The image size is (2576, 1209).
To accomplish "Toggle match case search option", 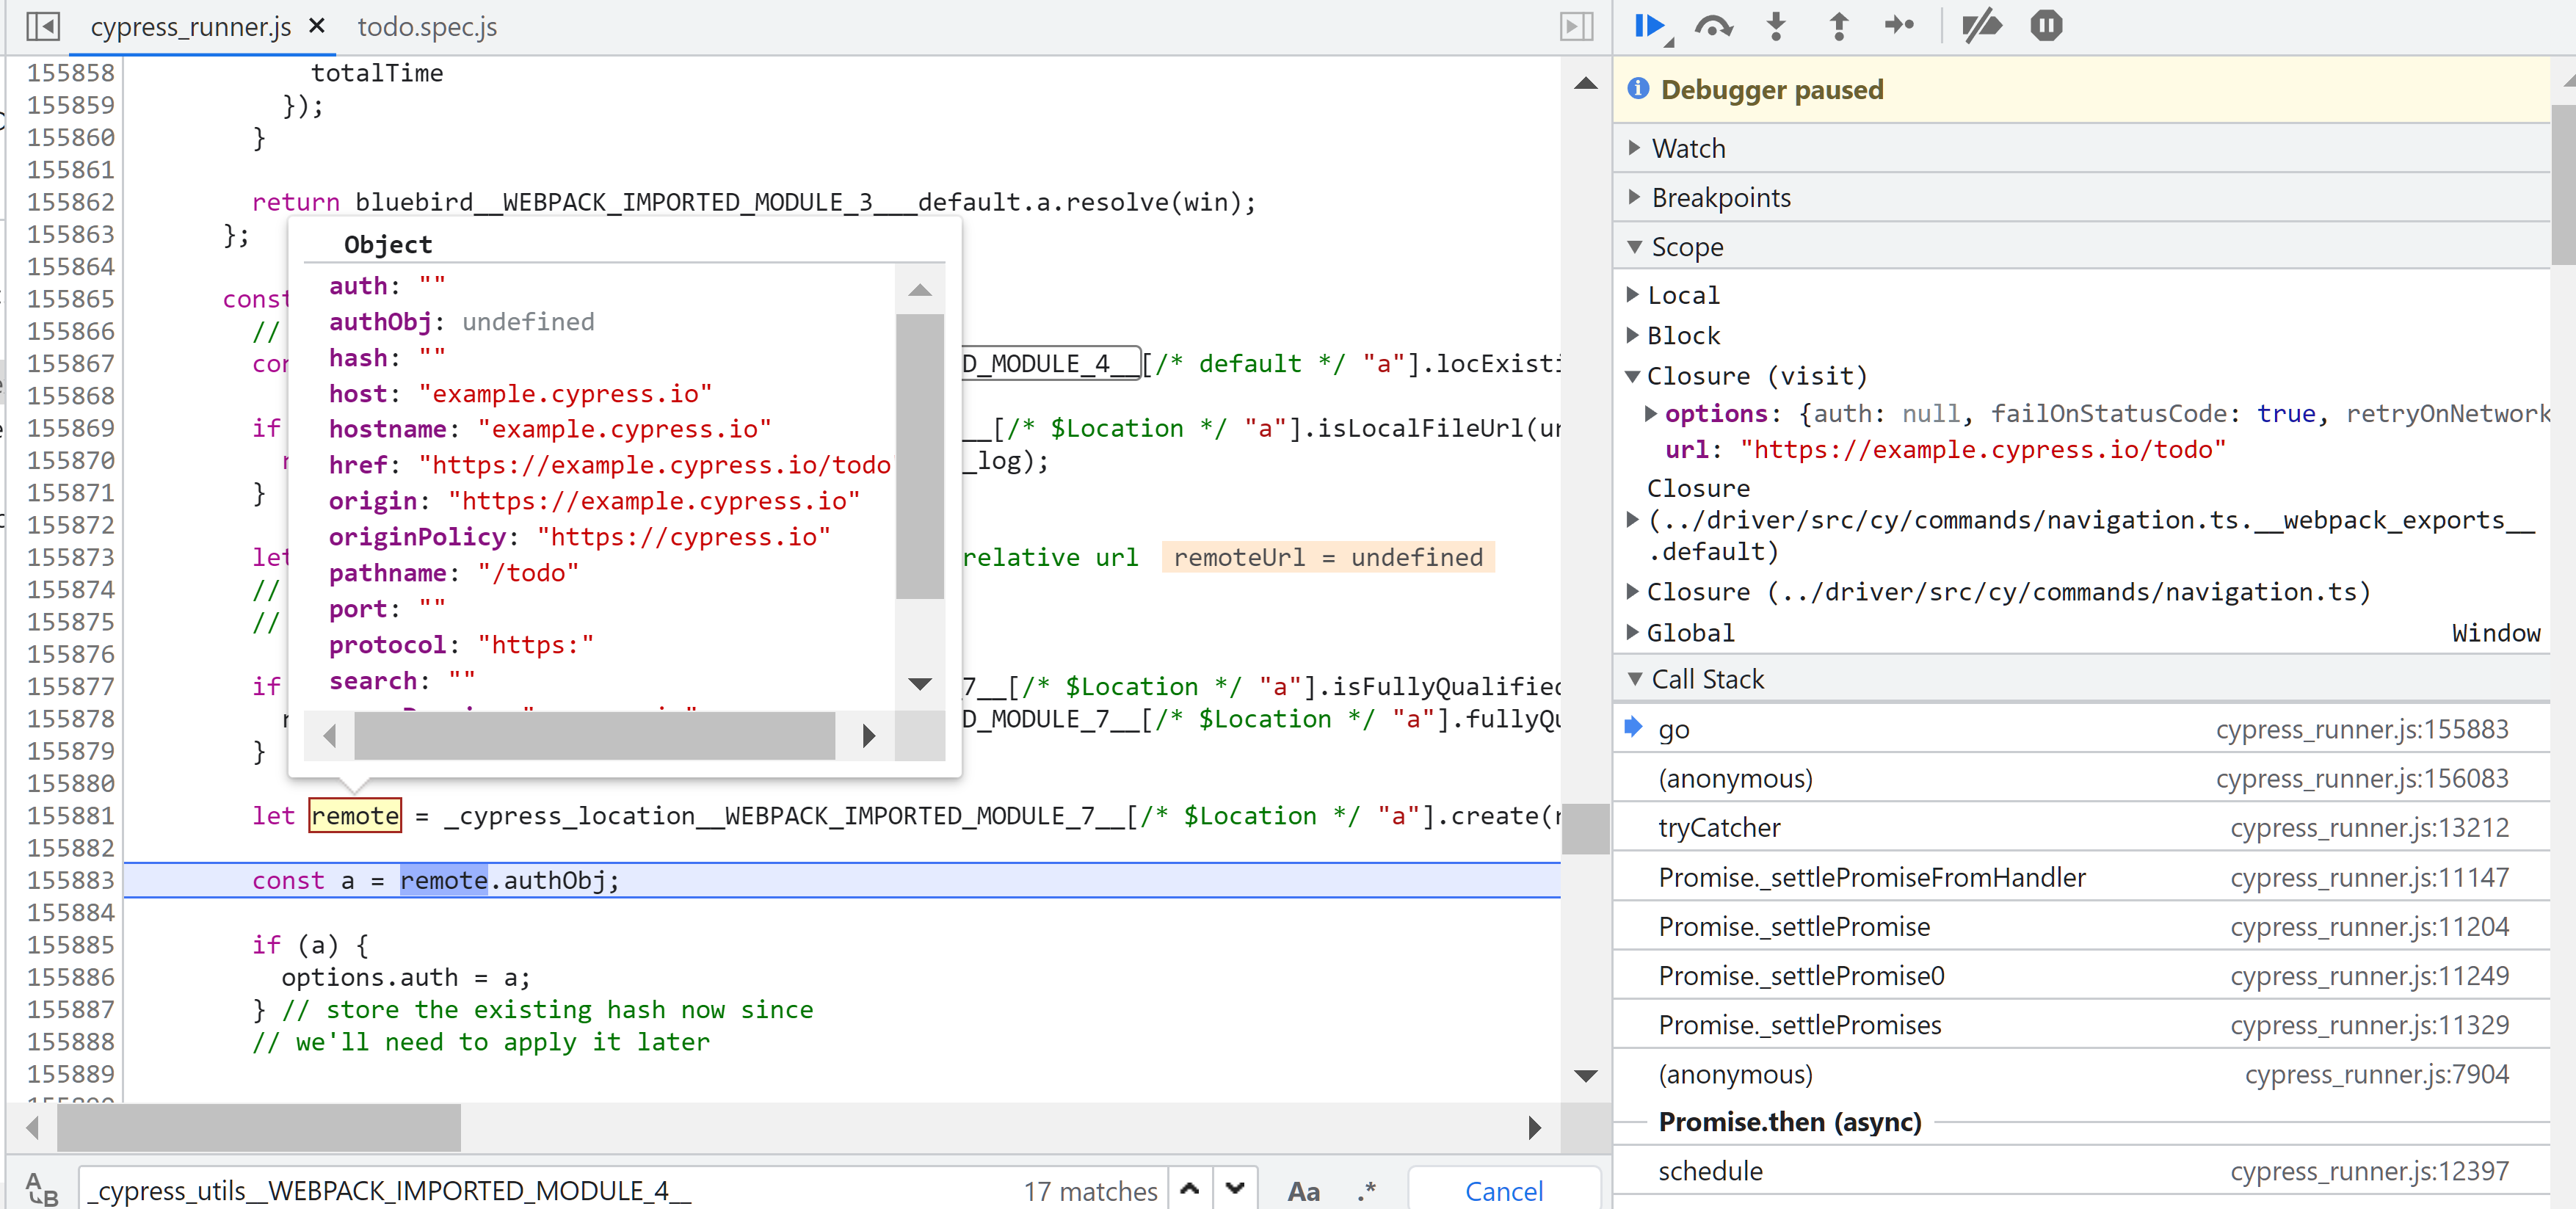I will point(1303,1190).
